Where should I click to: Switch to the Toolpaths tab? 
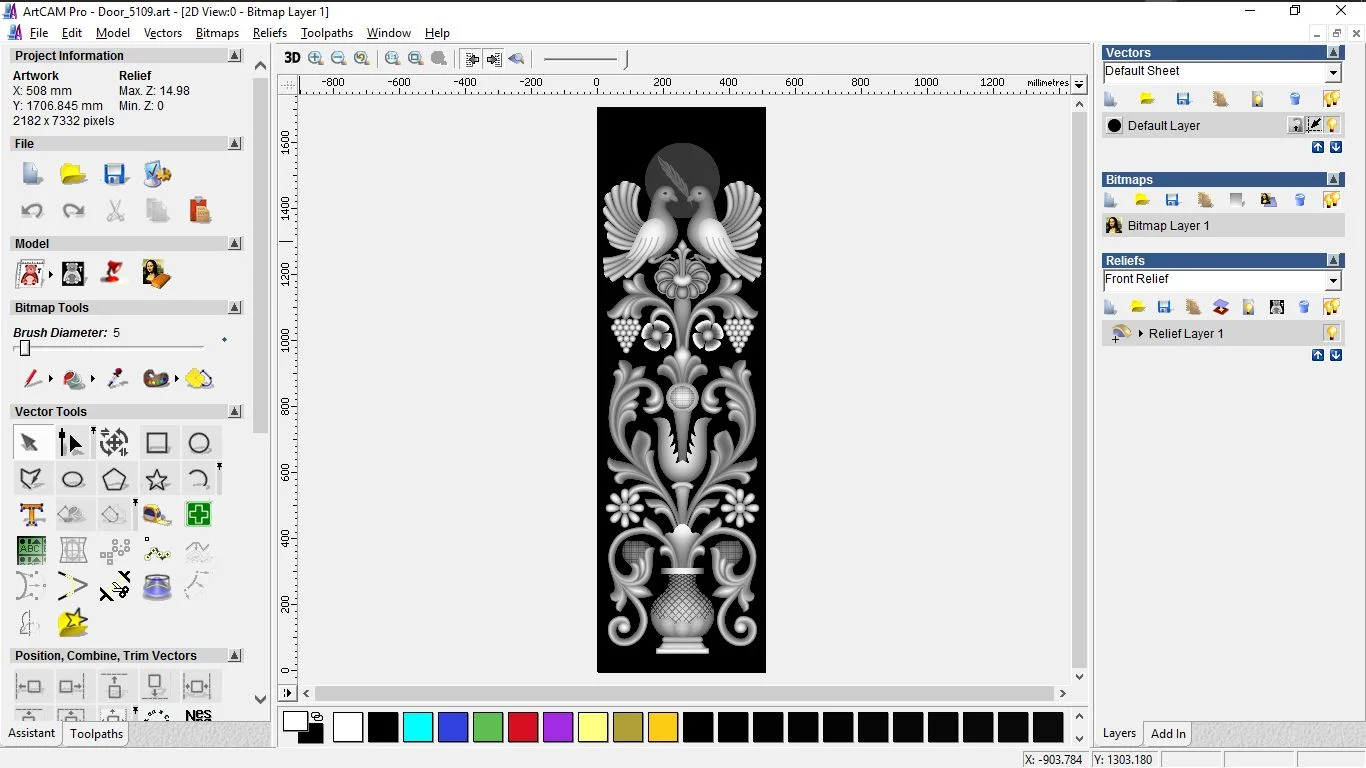(x=96, y=733)
